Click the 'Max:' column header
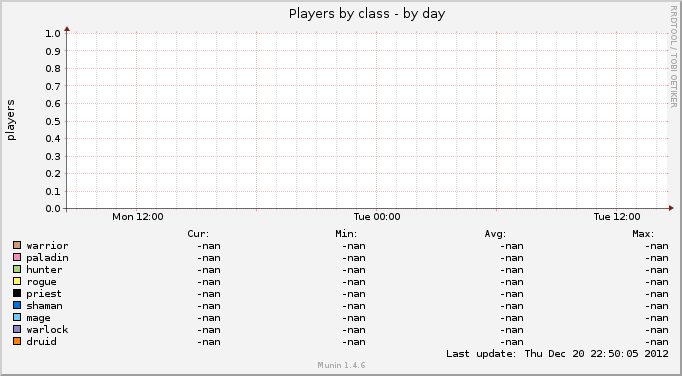682x376 pixels. (x=643, y=234)
